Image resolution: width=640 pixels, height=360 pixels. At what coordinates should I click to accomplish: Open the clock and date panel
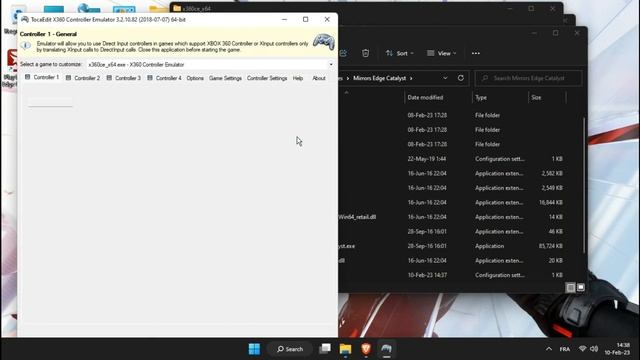point(617,349)
